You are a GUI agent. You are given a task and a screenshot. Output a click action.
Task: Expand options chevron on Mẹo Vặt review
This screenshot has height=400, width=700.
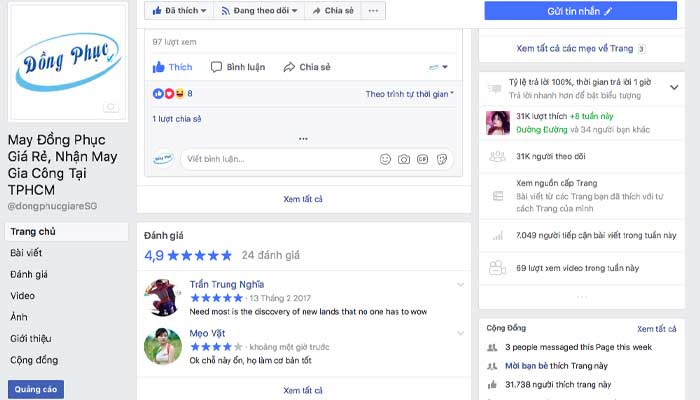pyautogui.click(x=460, y=333)
